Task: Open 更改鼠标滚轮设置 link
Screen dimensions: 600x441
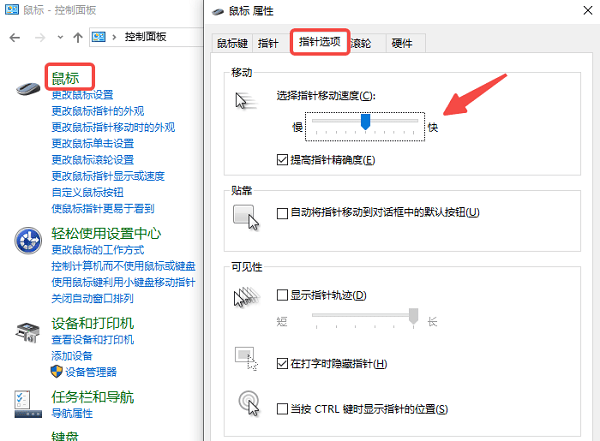Action: pos(93,159)
